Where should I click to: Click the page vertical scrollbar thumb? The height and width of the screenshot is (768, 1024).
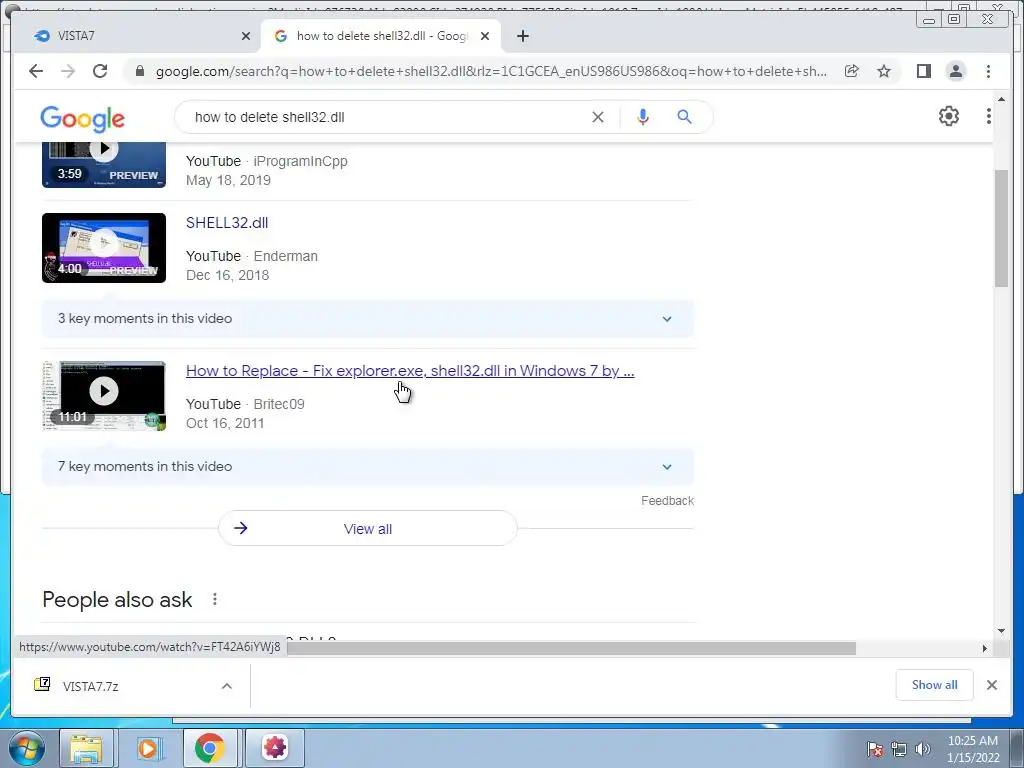coord(1001,227)
